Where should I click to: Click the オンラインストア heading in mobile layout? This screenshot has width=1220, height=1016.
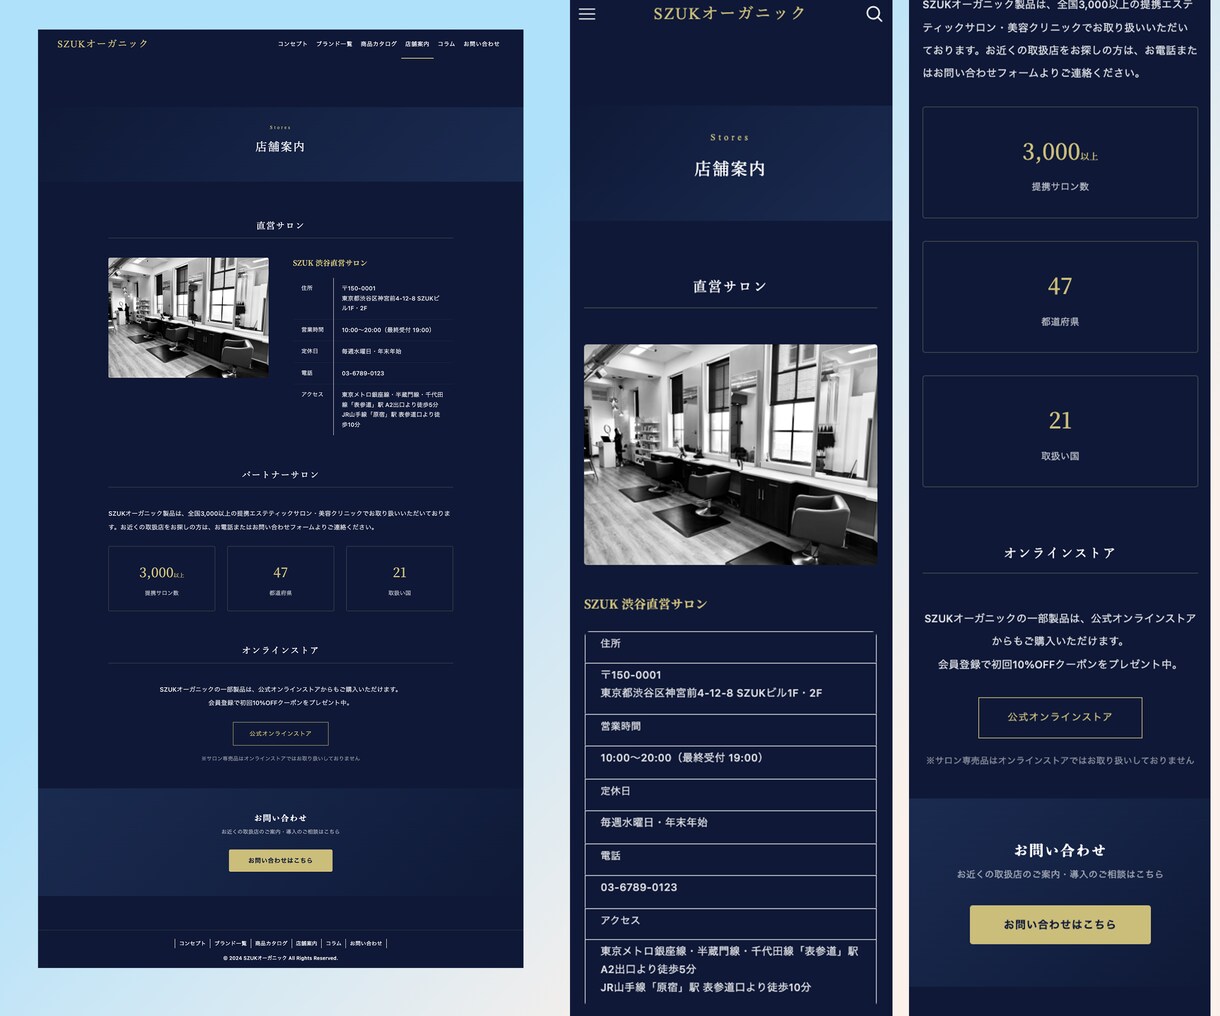click(x=1060, y=553)
